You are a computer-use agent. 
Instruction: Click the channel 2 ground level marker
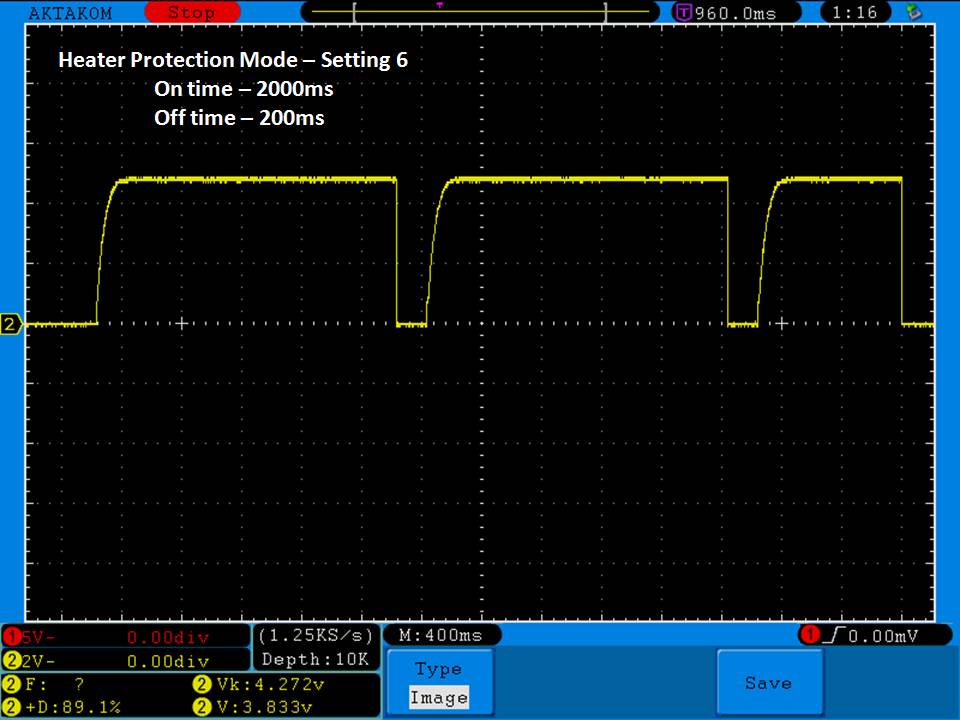[x=11, y=325]
